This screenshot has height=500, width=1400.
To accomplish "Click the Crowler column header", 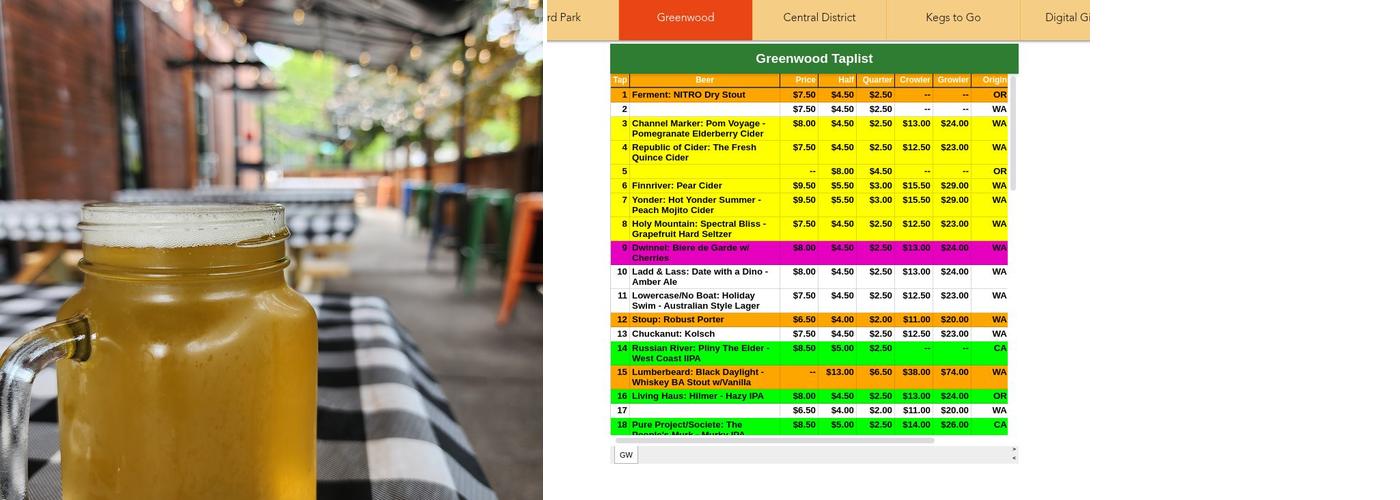I will pyautogui.click(x=913, y=80).
